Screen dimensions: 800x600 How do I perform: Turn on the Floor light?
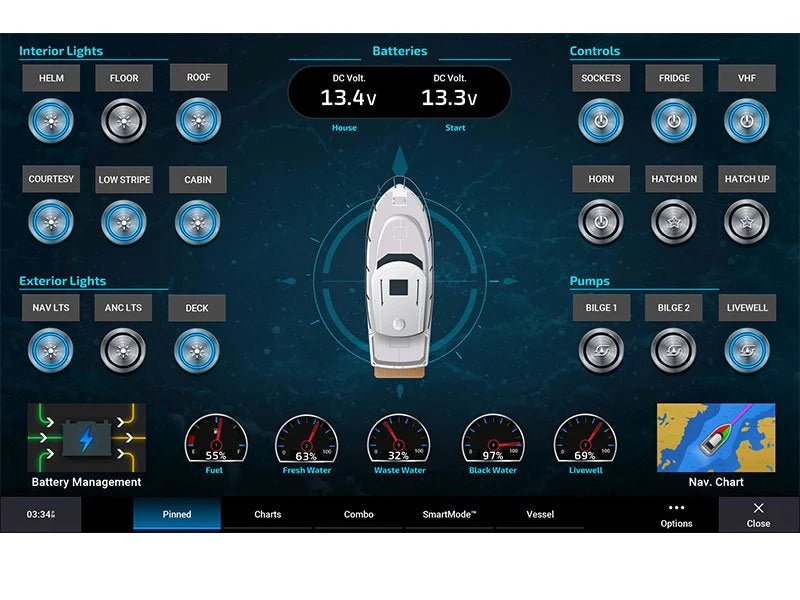[x=124, y=120]
